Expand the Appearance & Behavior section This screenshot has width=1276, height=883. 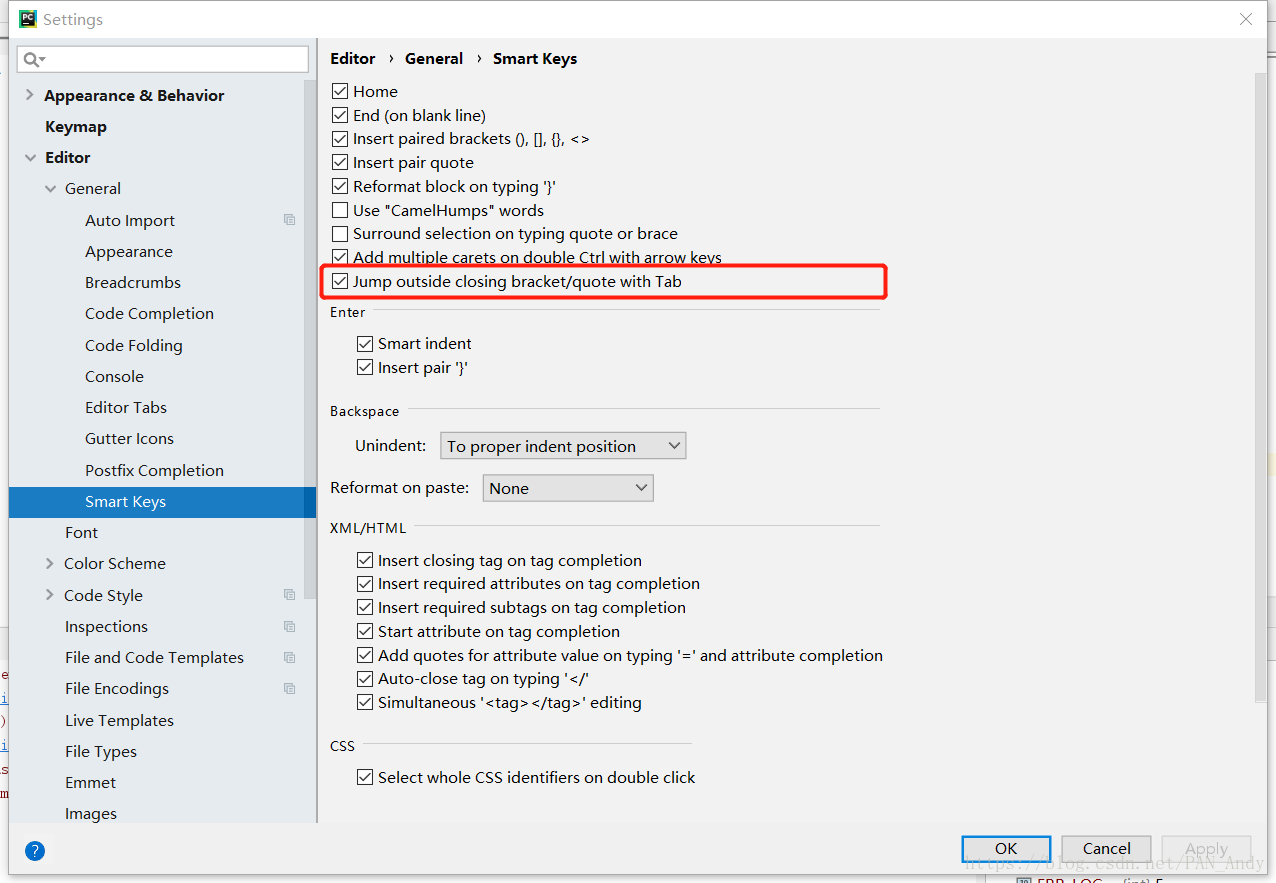tap(30, 95)
